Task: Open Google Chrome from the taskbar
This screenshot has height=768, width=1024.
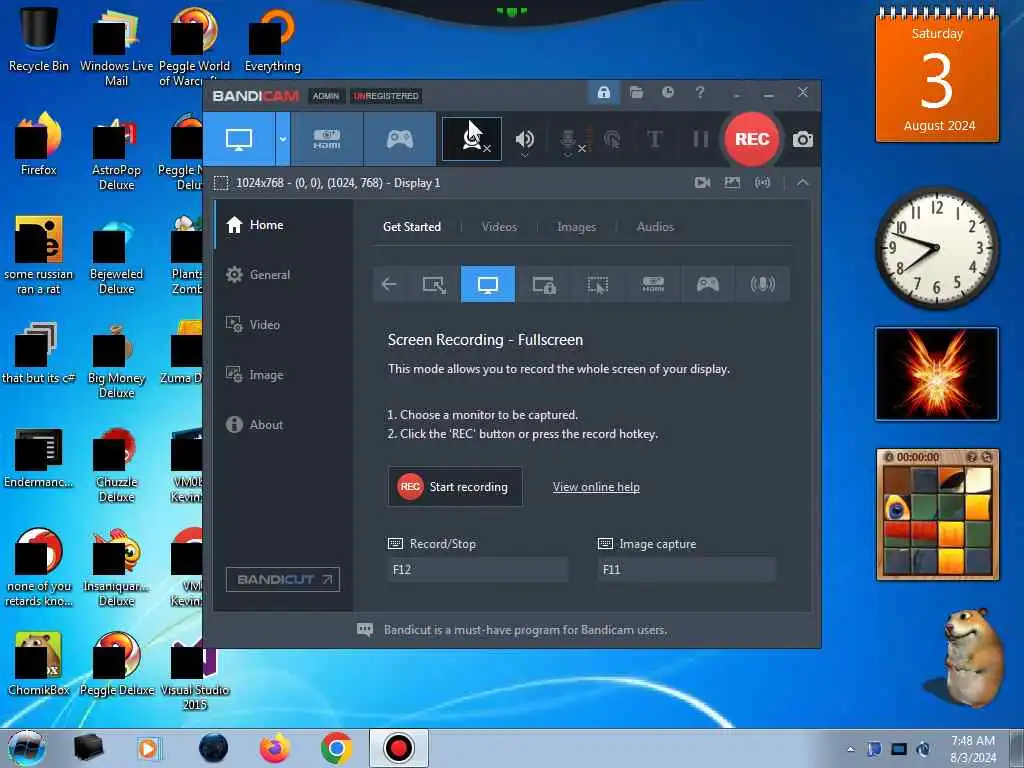Action: point(336,748)
